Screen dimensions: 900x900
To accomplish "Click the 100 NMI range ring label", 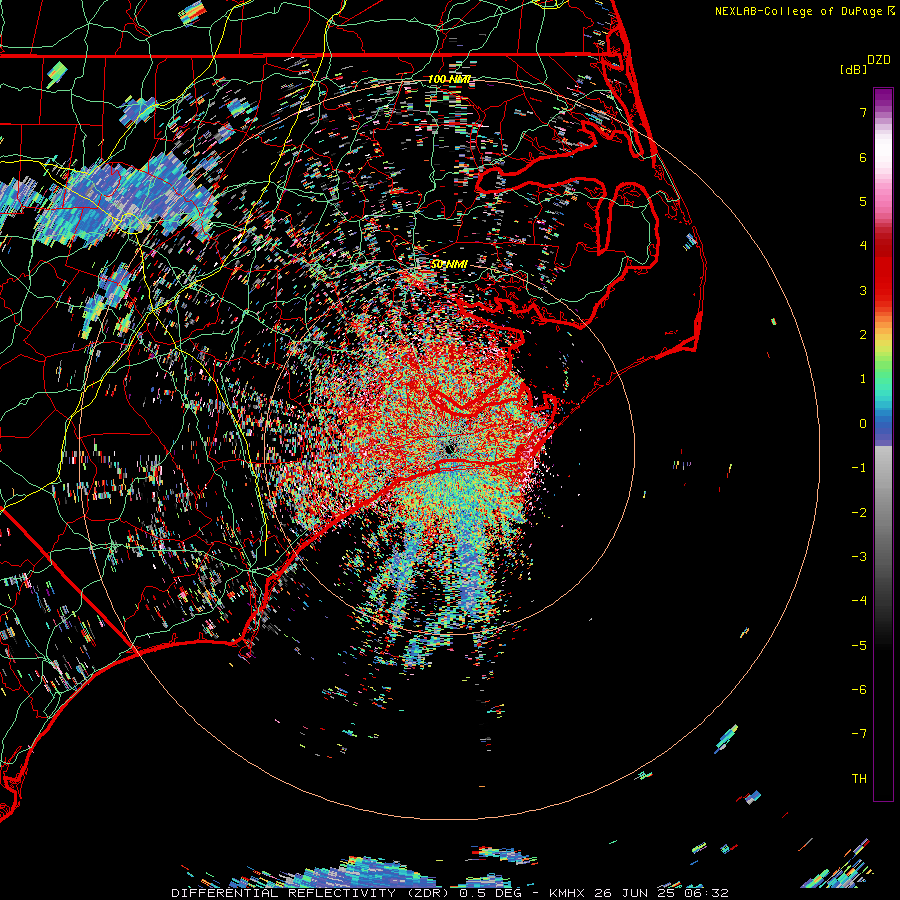I will pos(449,79).
